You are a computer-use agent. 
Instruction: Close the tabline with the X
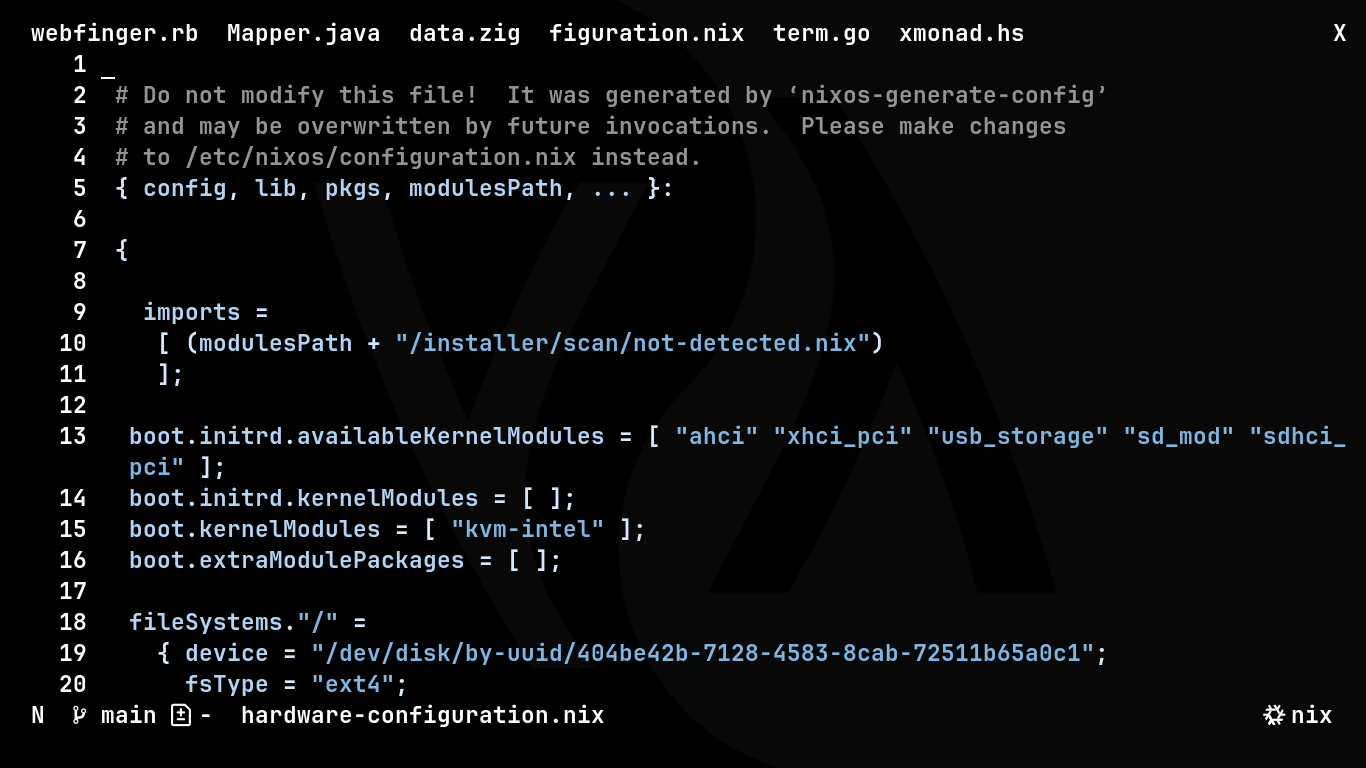(1339, 33)
